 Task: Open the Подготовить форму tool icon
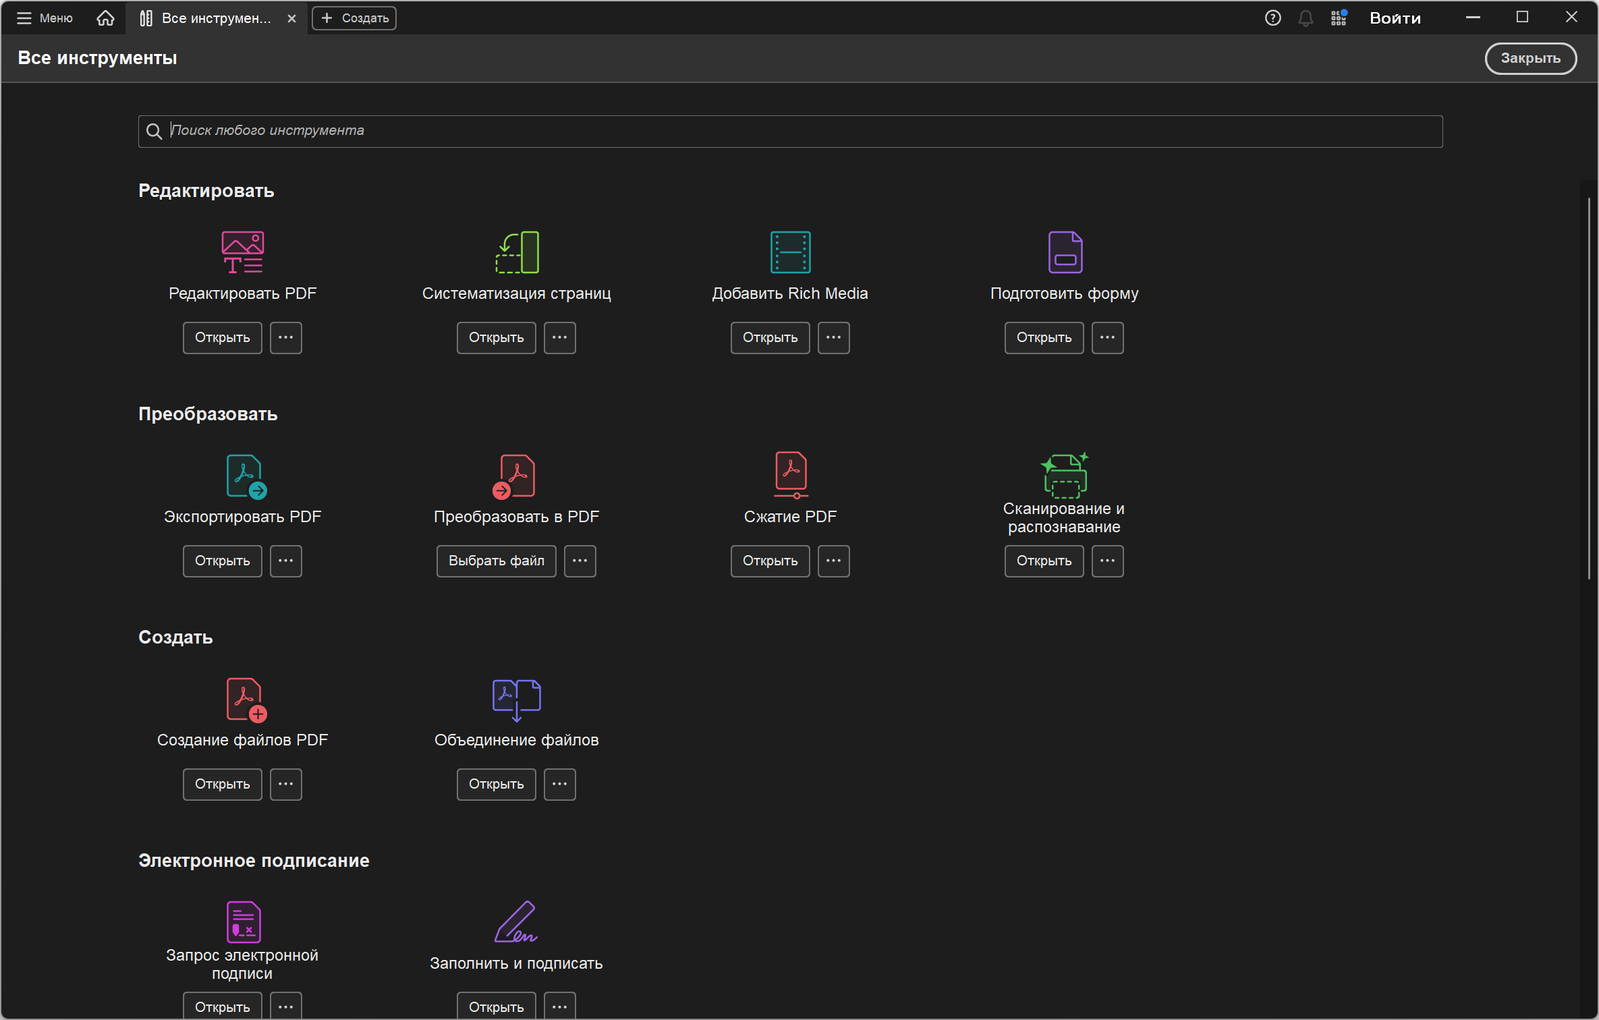pos(1064,252)
